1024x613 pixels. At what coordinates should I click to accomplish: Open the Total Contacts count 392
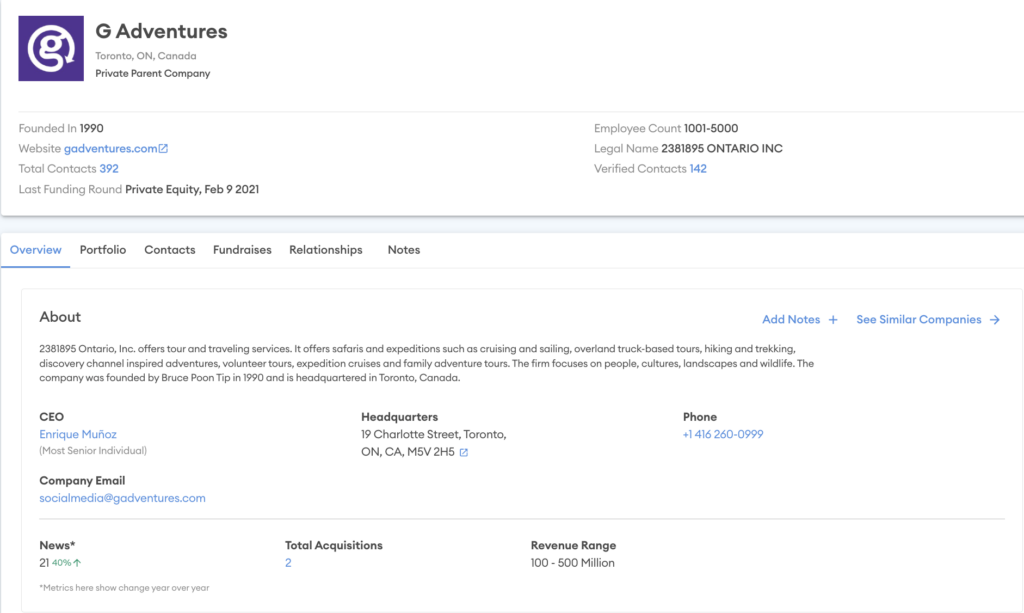(109, 168)
